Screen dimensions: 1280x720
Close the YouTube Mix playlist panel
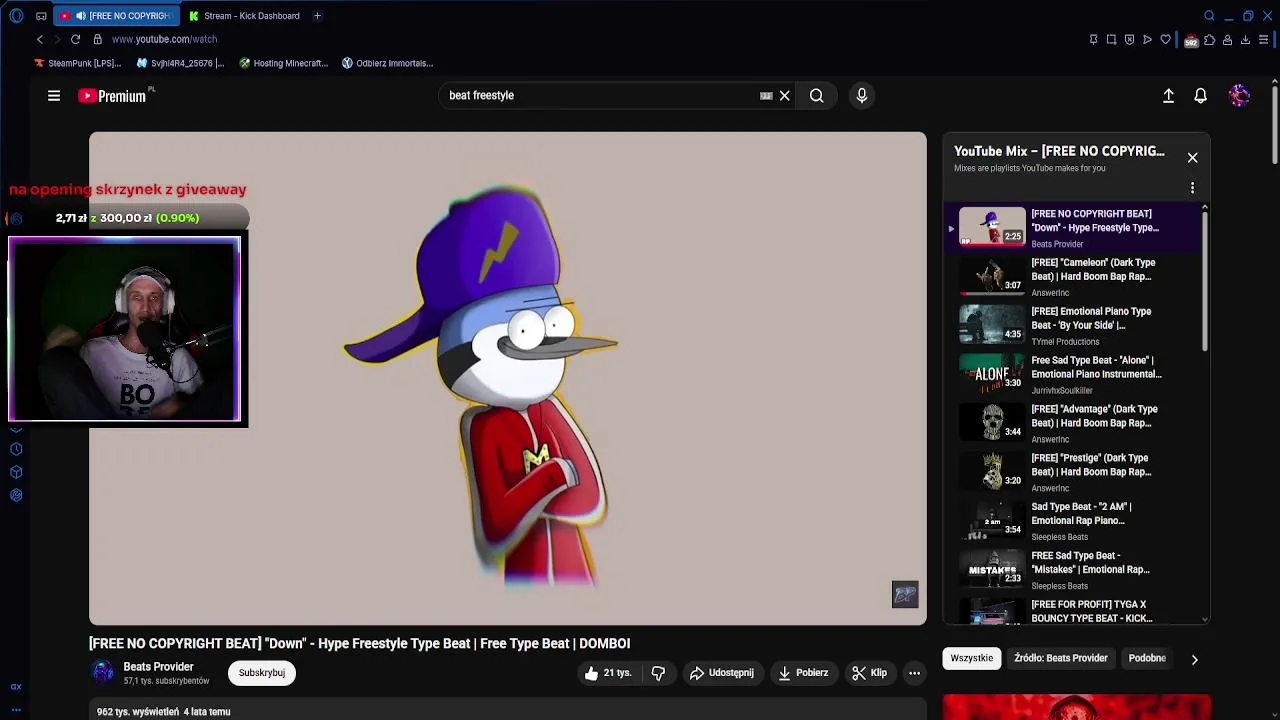point(1192,158)
